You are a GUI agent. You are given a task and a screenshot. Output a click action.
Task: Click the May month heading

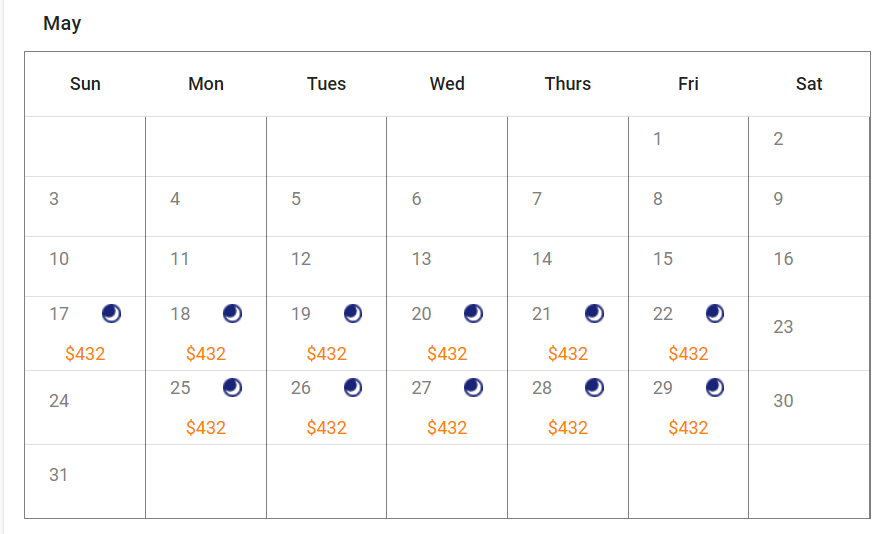tap(62, 24)
